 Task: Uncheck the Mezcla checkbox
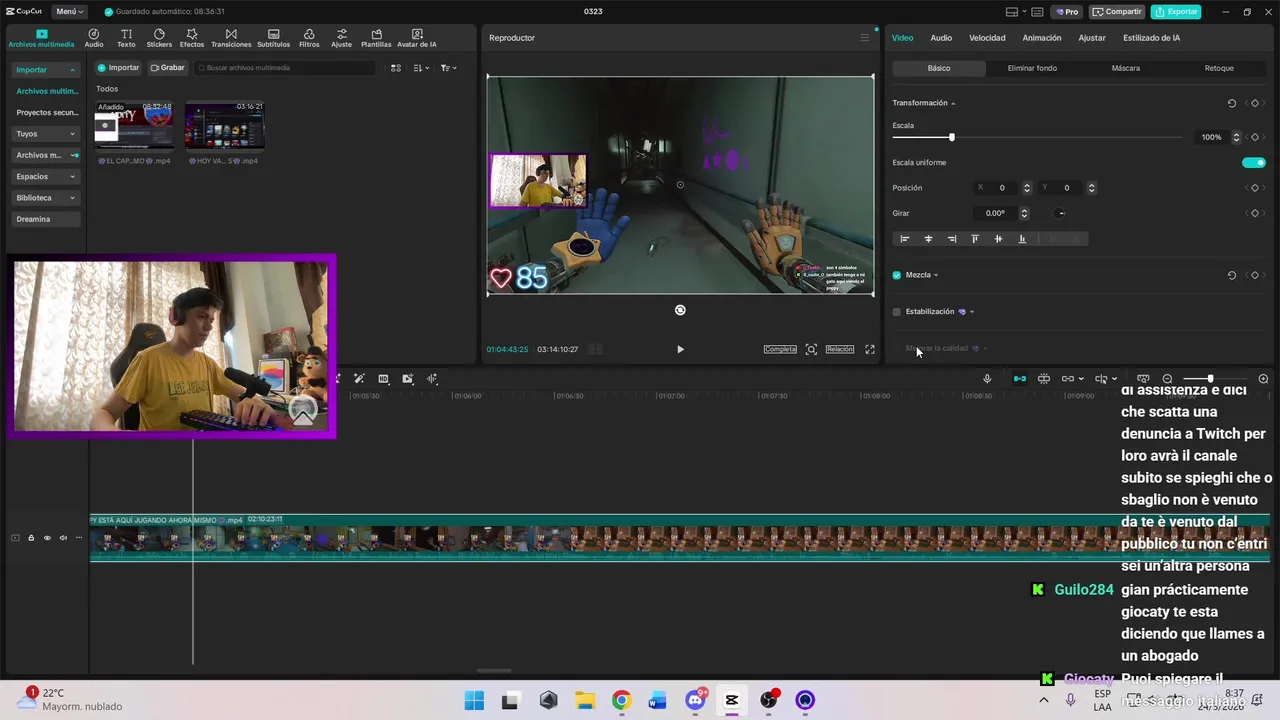tap(896, 275)
